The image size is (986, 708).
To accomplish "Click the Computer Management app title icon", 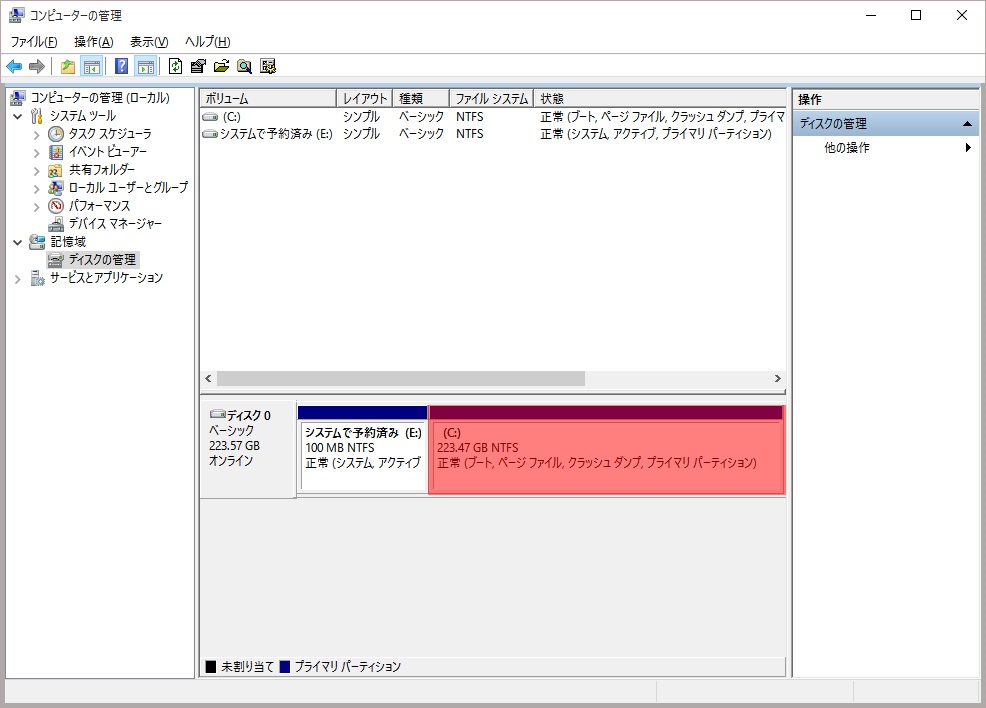I will 16,15.
